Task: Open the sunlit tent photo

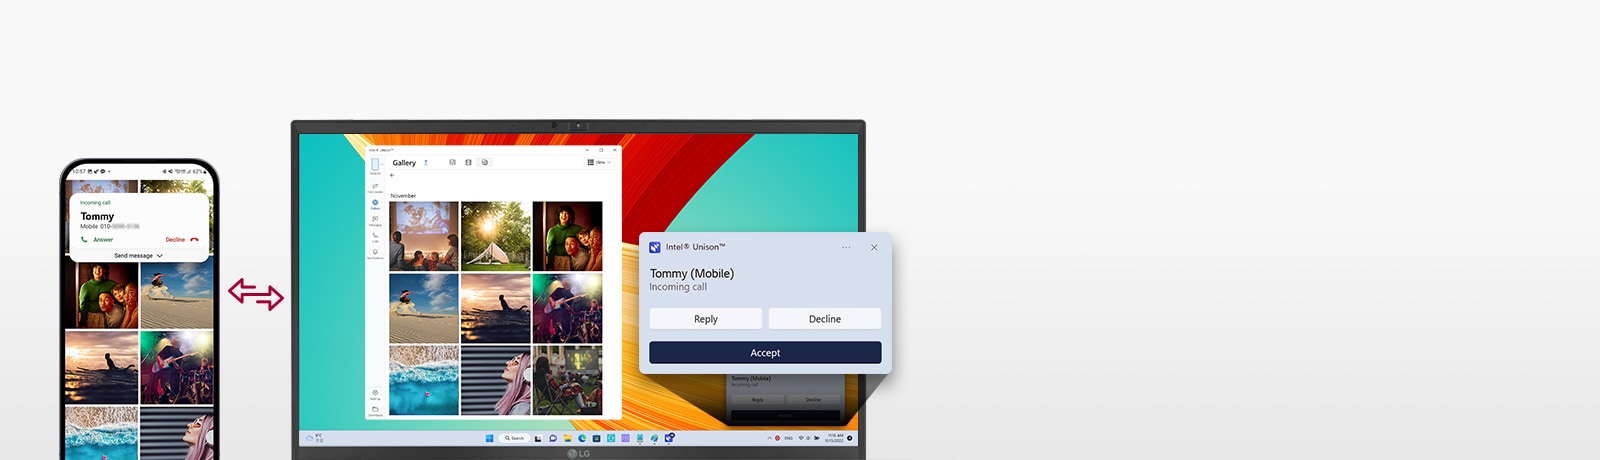Action: 496,236
